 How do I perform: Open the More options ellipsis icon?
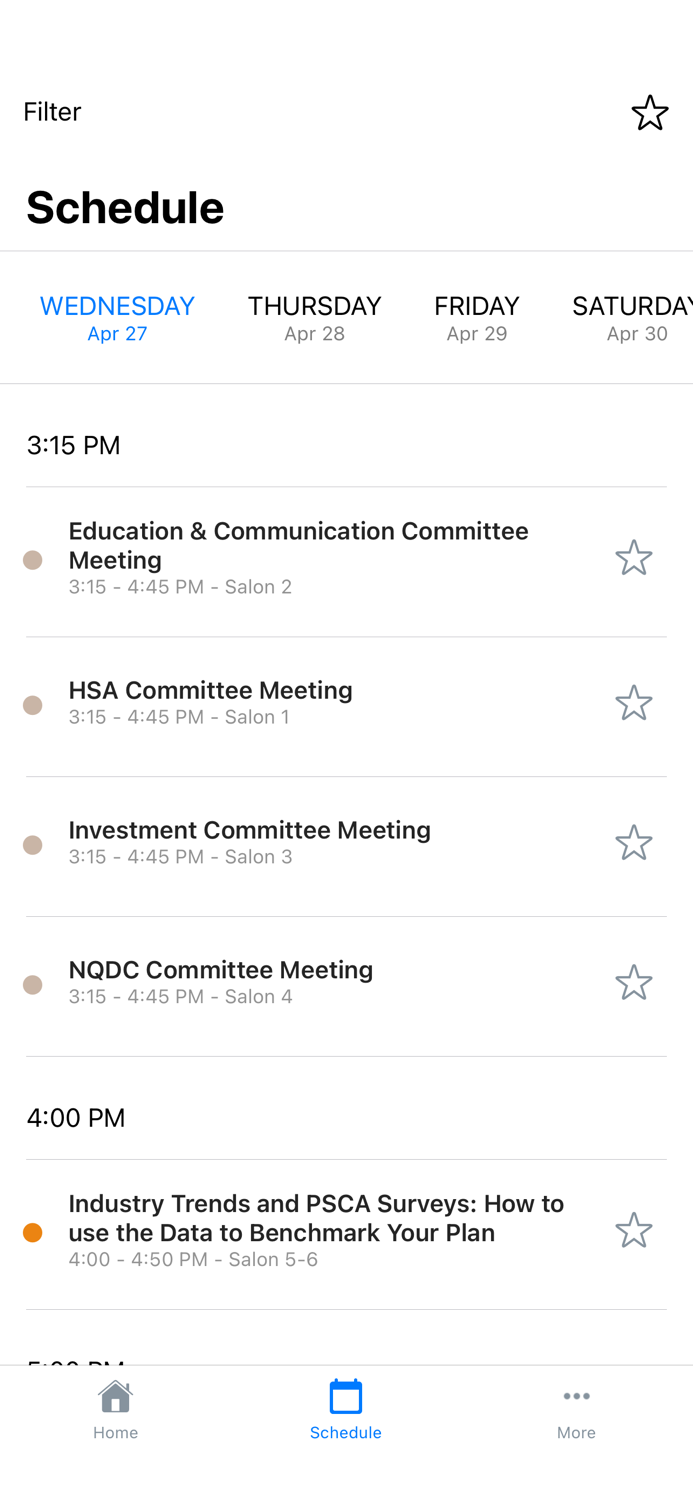[x=577, y=1398]
